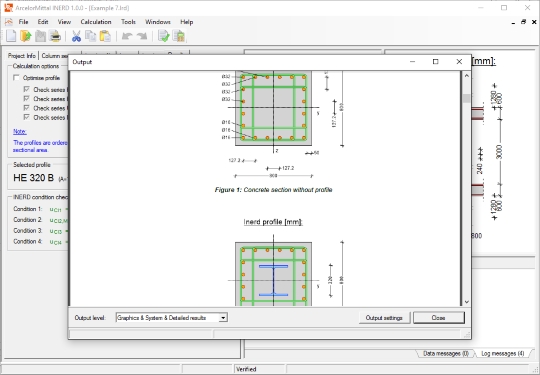Screen dimensions: 540x375
Task: Click the document icon left of File menu
Action: 9,22
